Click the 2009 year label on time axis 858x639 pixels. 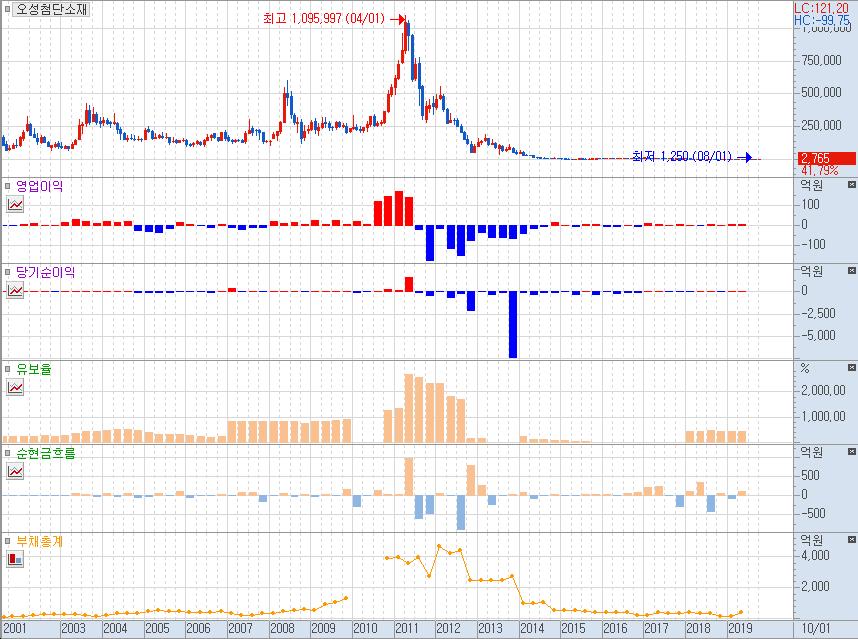click(x=323, y=628)
